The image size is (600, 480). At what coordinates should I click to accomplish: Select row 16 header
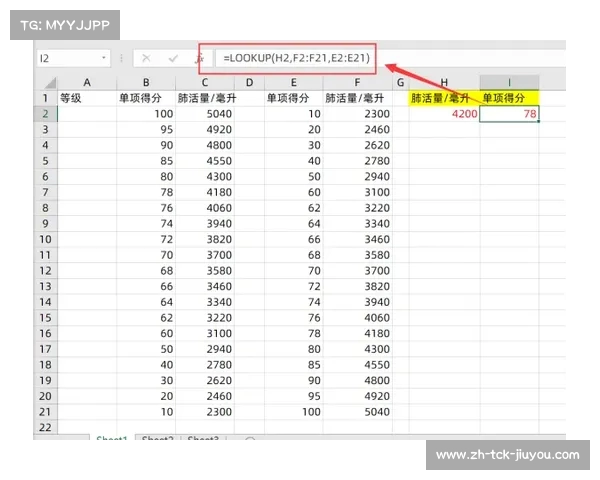tap(45, 333)
